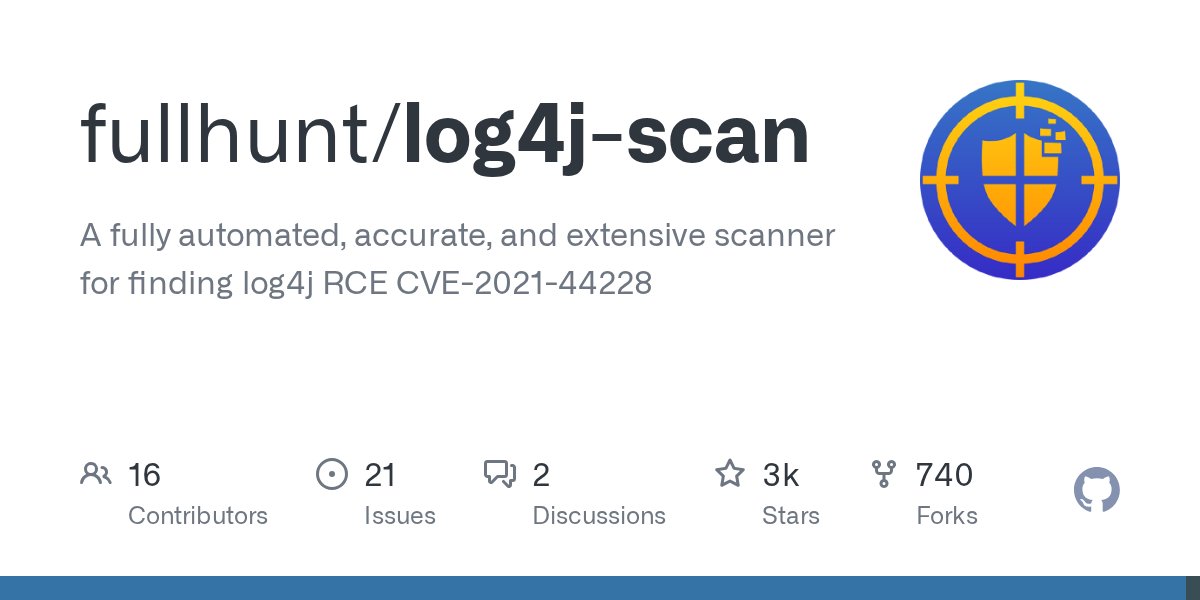Click the star icon

(x=730, y=473)
